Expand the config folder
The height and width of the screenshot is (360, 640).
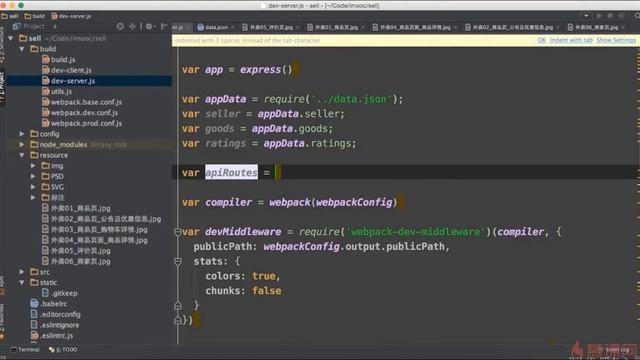(22, 133)
